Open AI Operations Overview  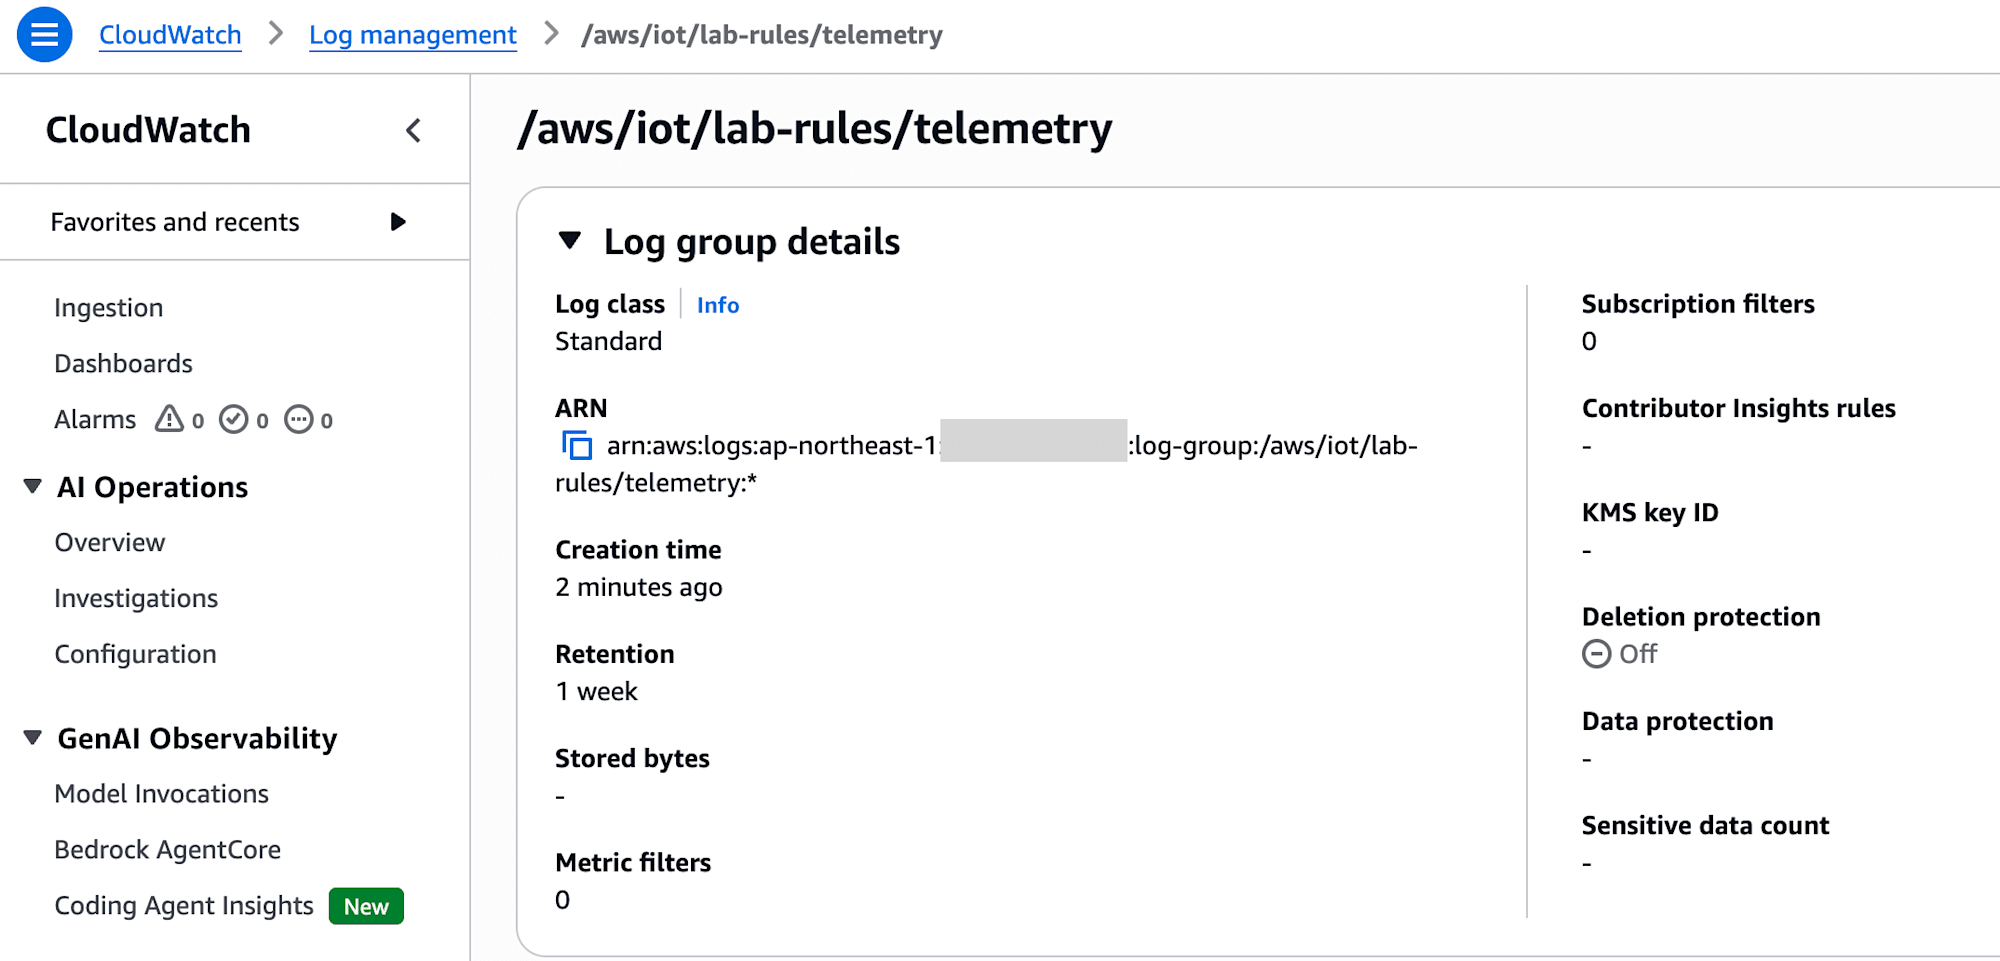click(109, 543)
